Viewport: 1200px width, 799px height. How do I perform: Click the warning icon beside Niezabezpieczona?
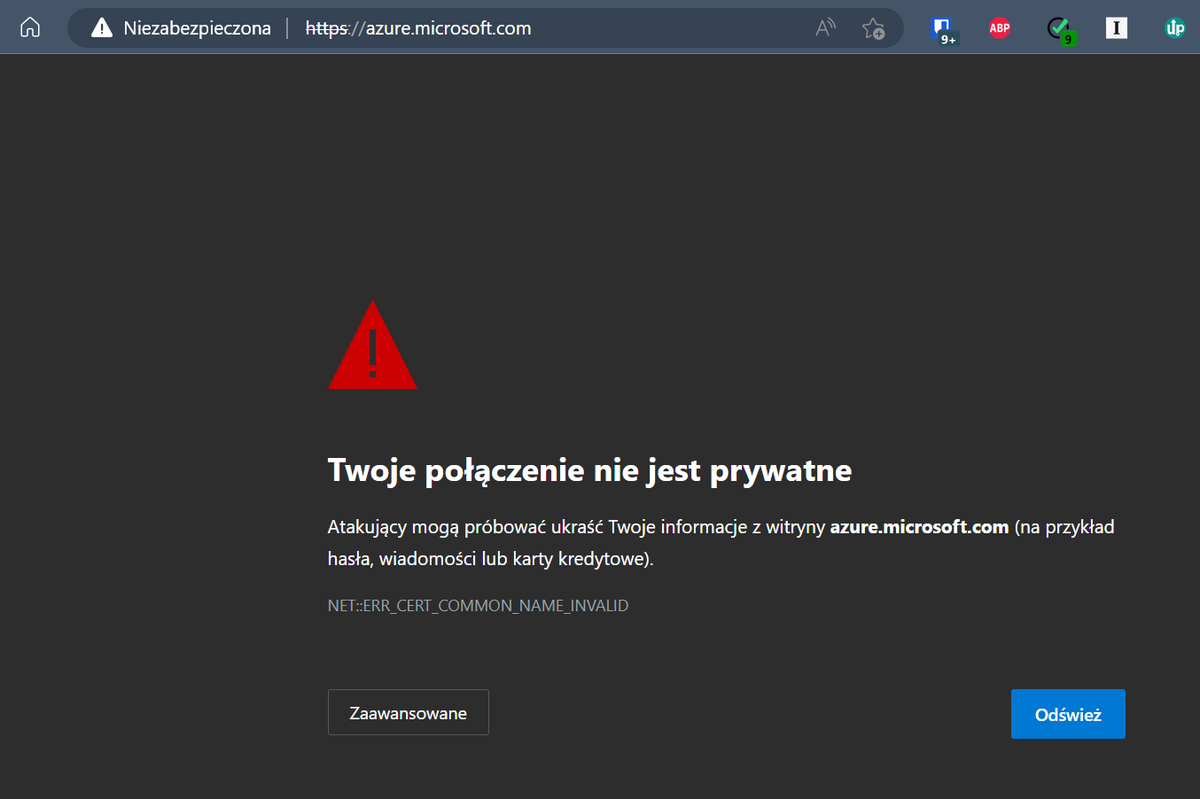pyautogui.click(x=101, y=27)
